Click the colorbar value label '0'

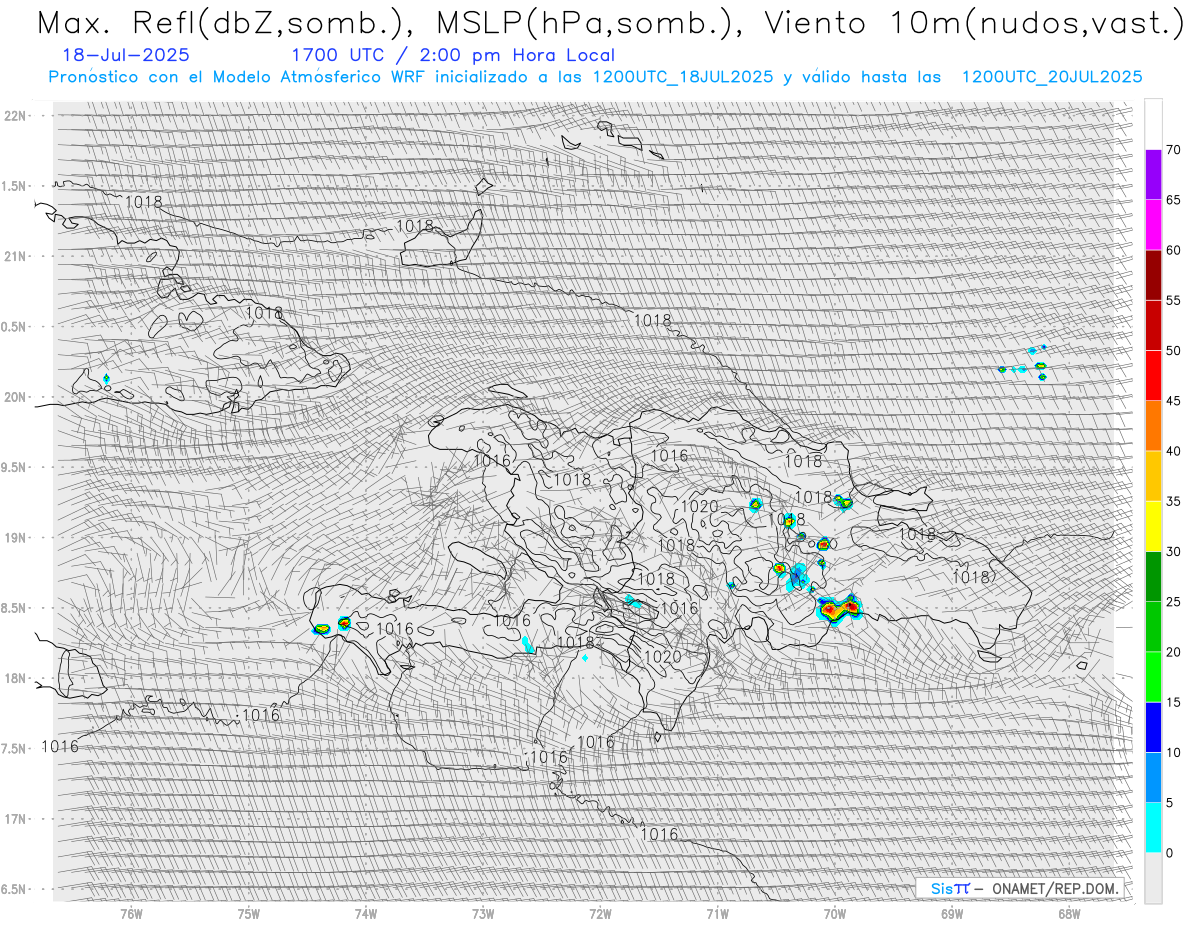pyautogui.click(x=1170, y=853)
